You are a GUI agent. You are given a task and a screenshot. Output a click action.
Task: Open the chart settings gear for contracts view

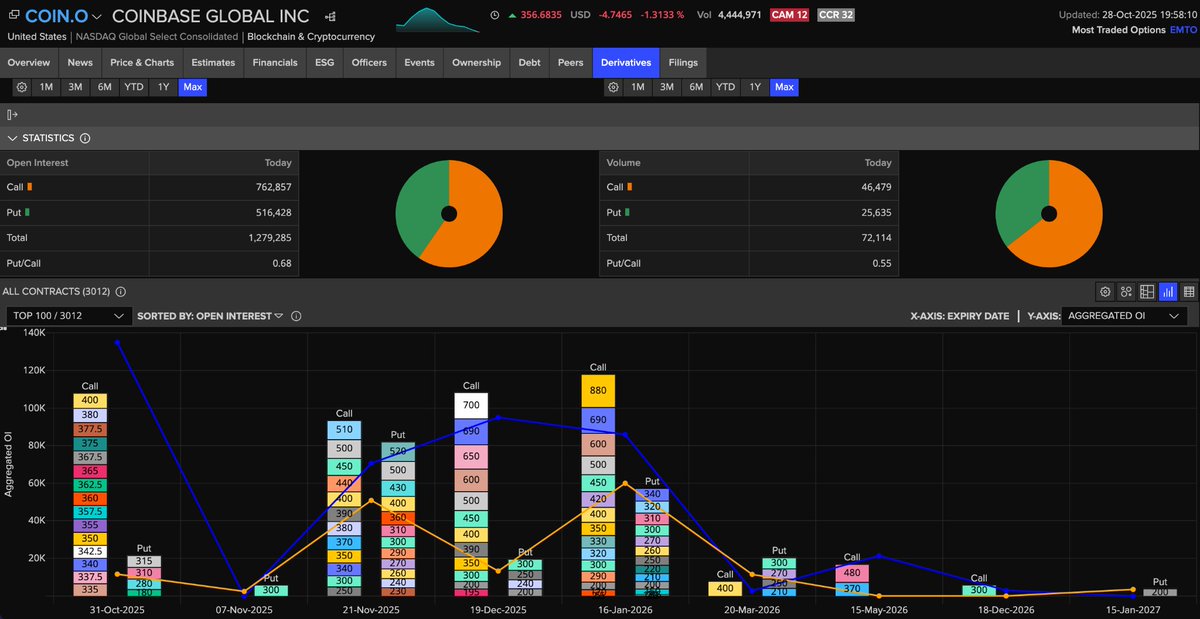point(1105,291)
